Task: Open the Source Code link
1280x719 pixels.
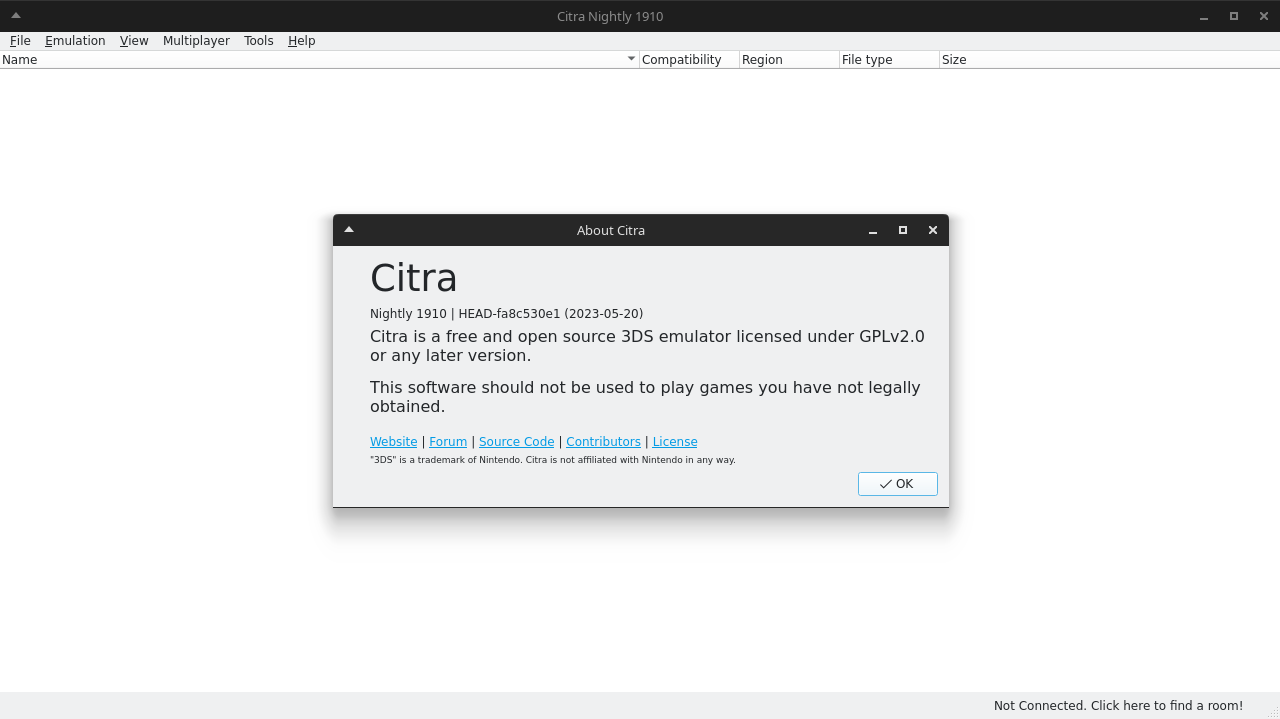Action: [x=516, y=442]
